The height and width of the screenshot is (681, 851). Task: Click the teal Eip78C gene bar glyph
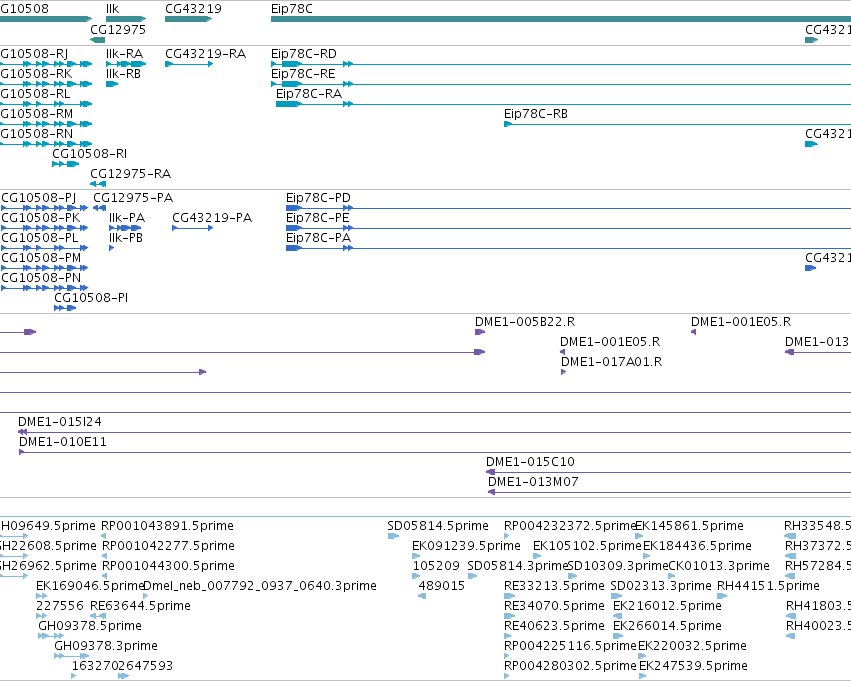tap(561, 19)
